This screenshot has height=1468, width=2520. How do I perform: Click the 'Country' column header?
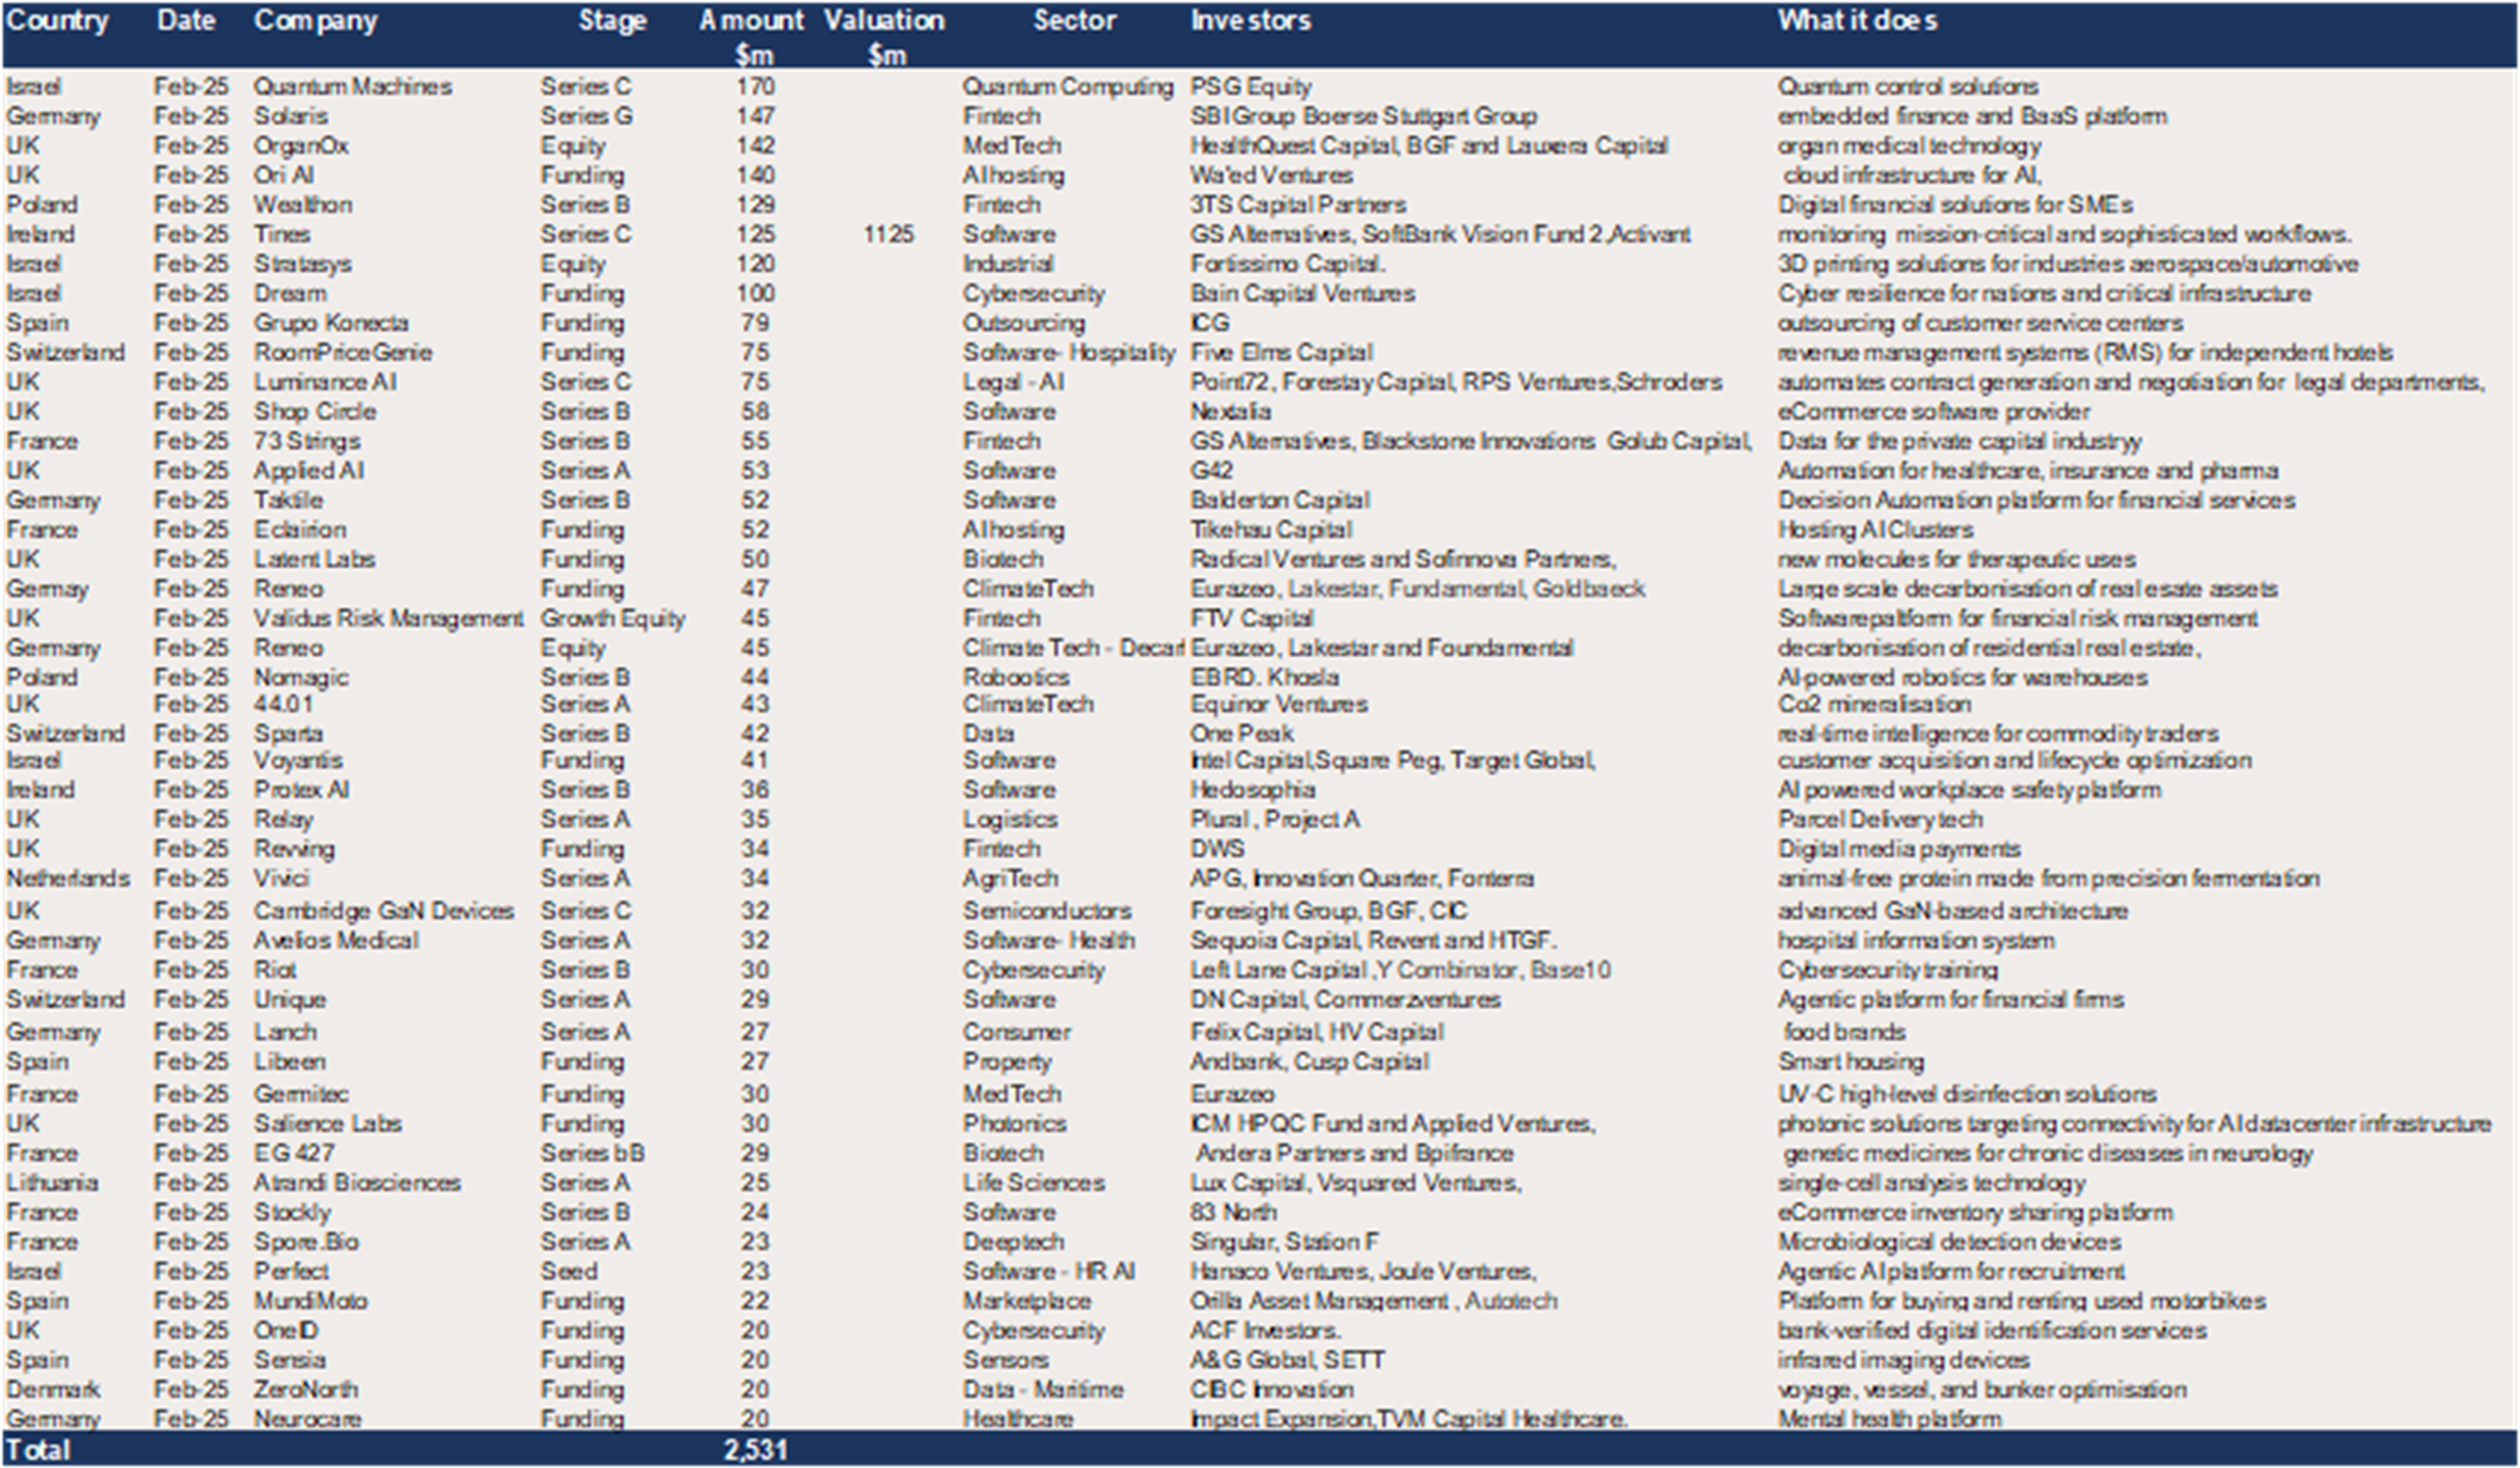coord(57,21)
